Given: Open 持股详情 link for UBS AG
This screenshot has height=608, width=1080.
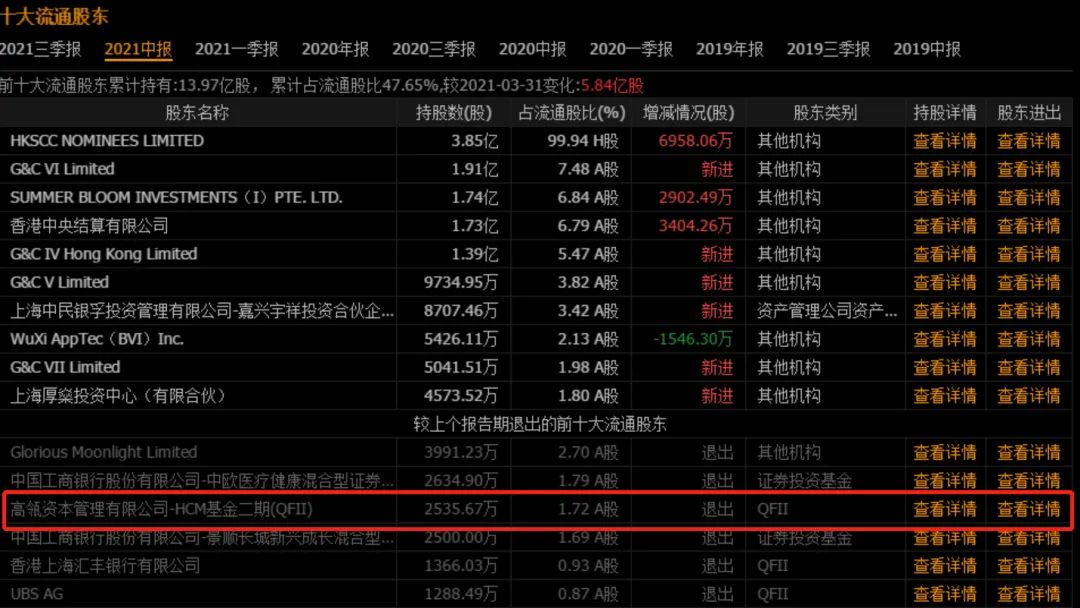Looking at the screenshot, I should pyautogui.click(x=944, y=594).
